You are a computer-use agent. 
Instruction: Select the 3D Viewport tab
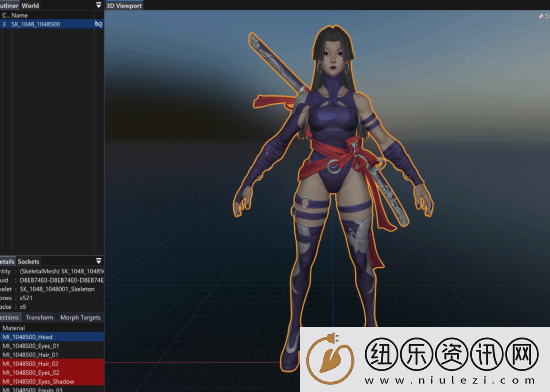tap(124, 6)
